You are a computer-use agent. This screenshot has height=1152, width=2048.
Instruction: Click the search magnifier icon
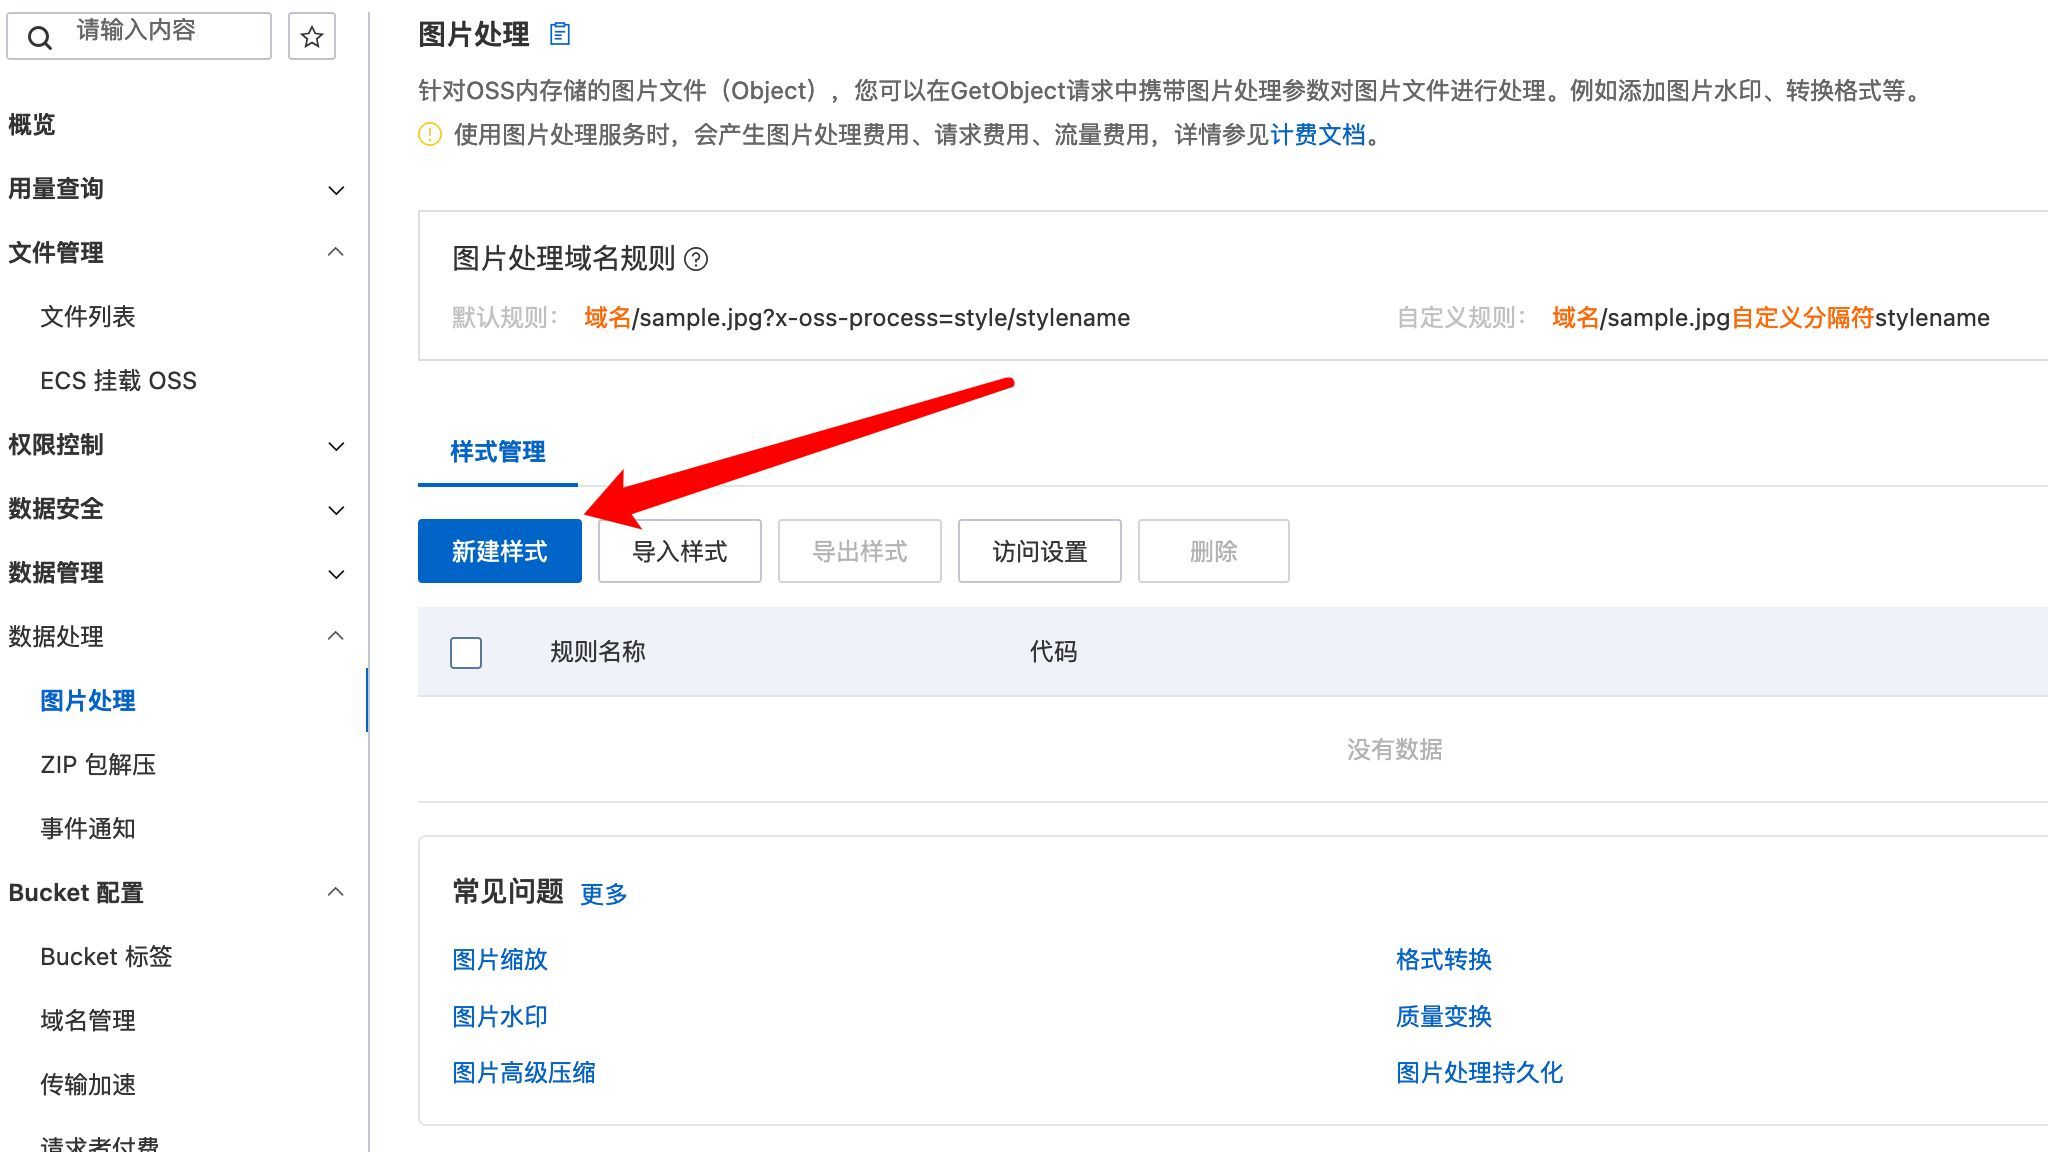point(40,38)
